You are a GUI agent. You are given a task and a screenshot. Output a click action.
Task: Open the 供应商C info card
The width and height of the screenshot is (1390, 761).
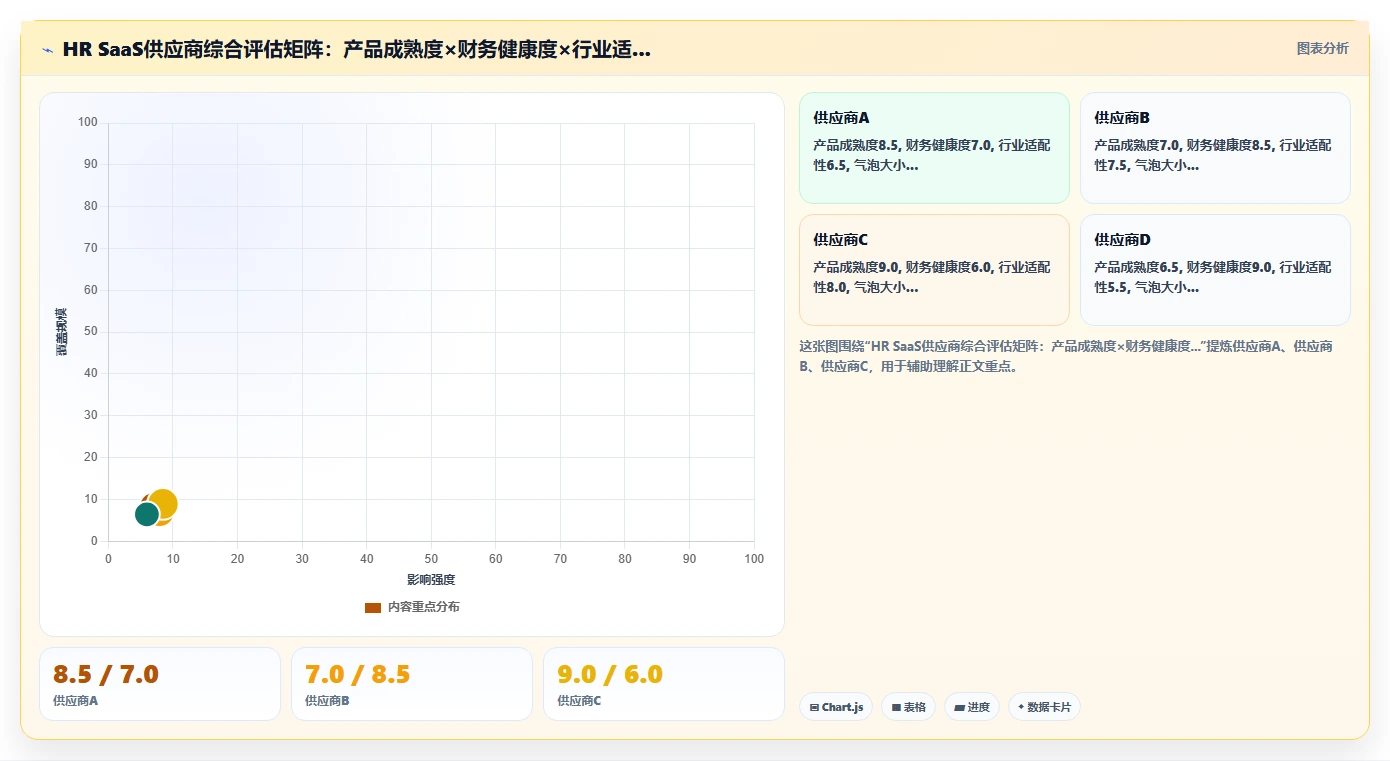934,270
